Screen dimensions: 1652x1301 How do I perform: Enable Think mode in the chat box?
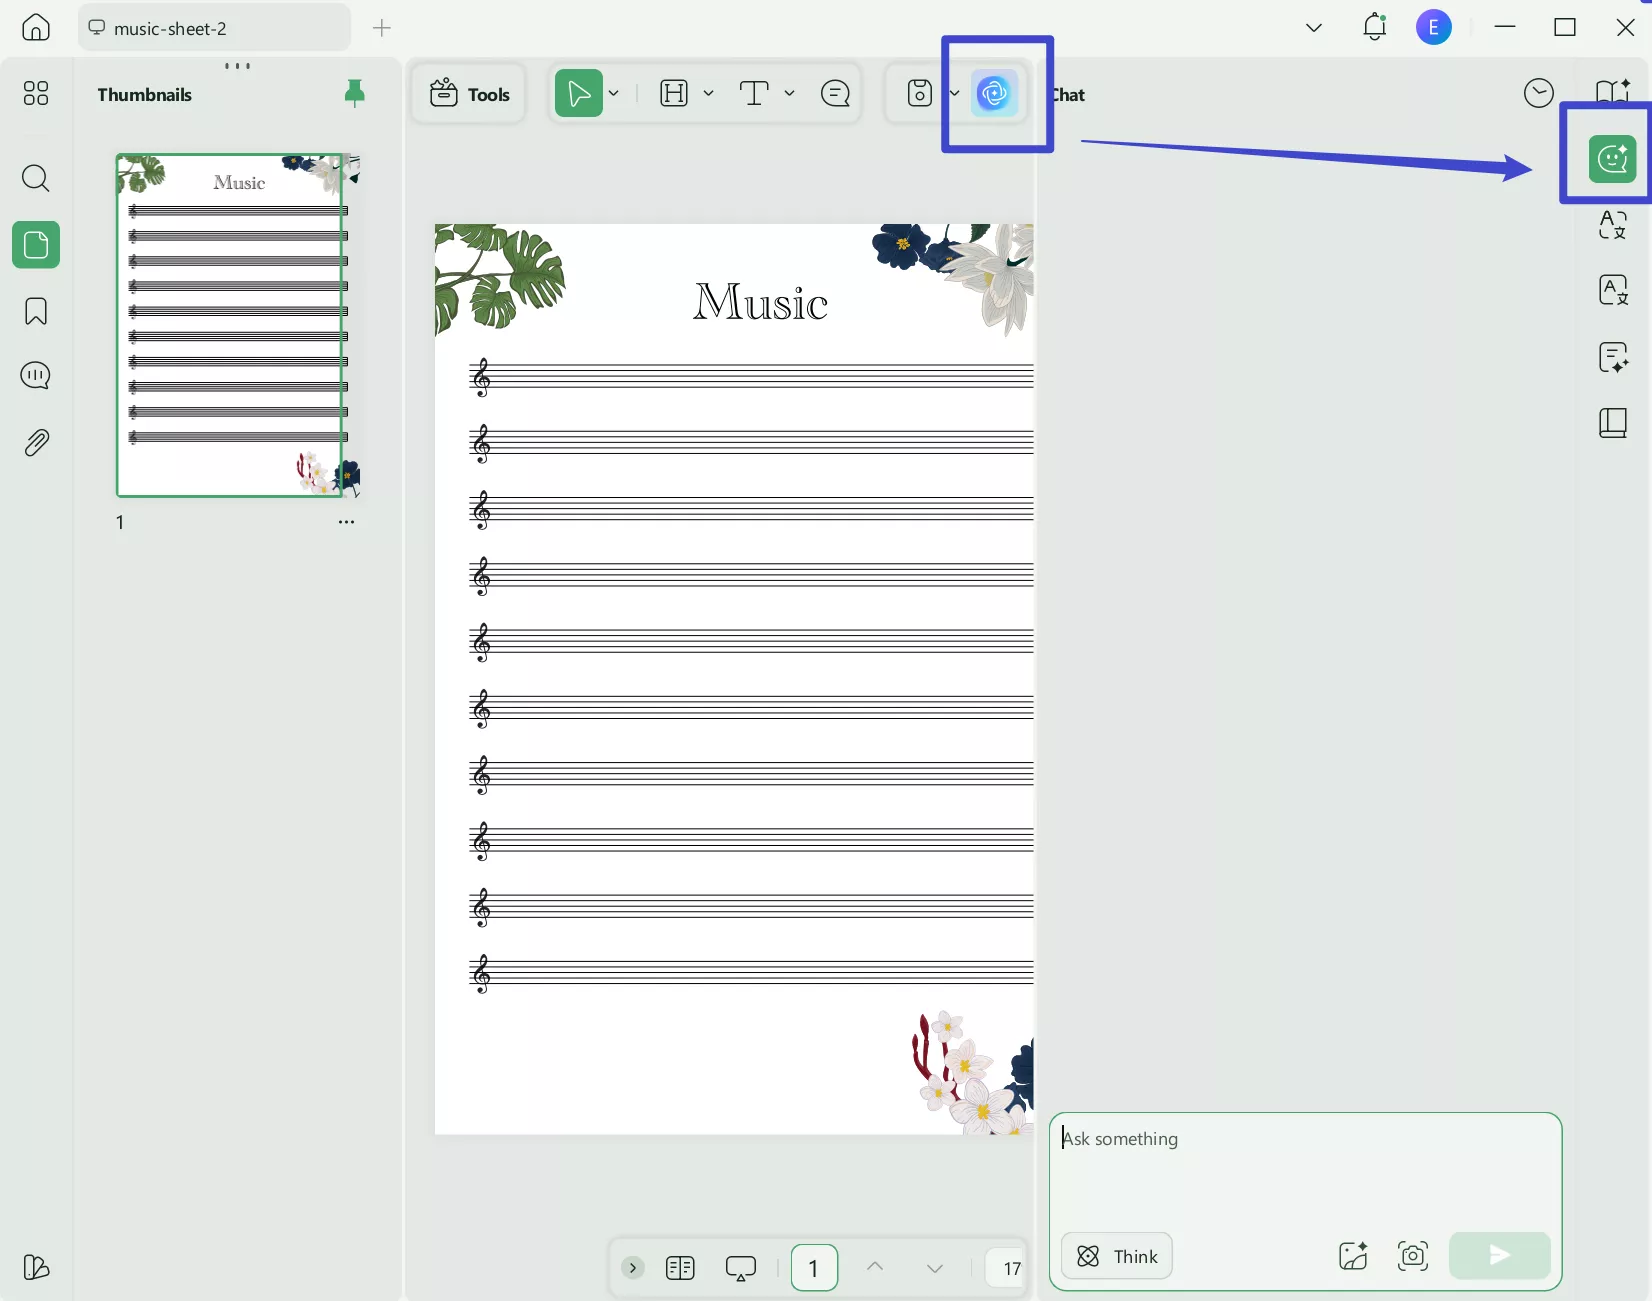coord(1116,1256)
